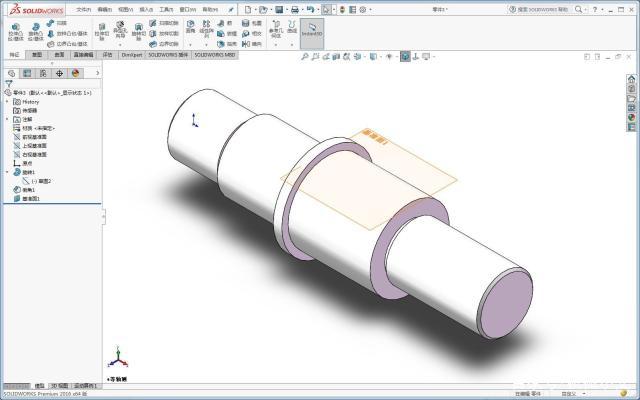This screenshot has width=640, height=400.
Task: Select the Swept Boss/Base tool
Action: click(57, 23)
